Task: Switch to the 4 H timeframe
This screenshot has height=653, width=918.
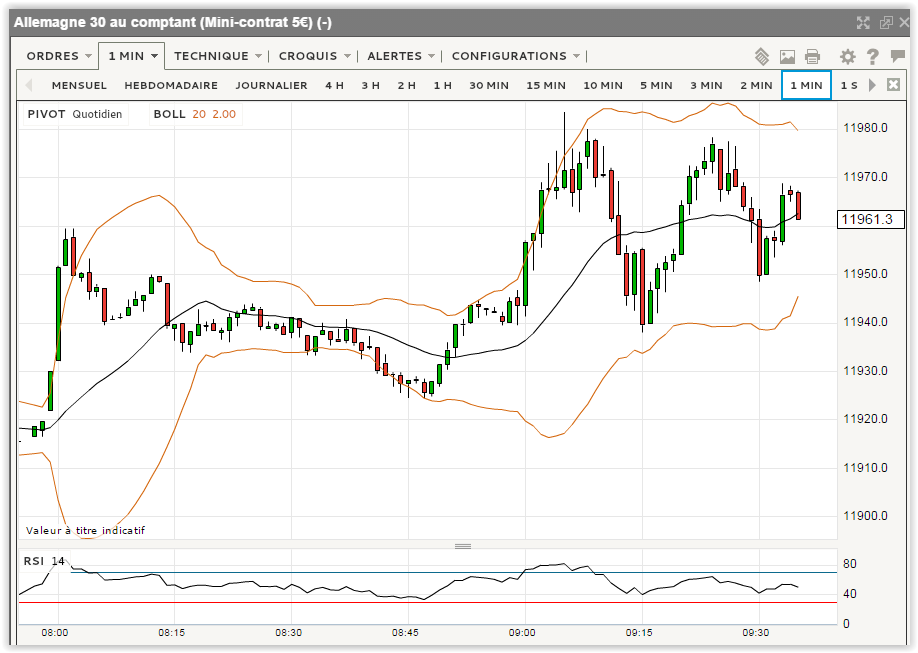Action: click(334, 86)
